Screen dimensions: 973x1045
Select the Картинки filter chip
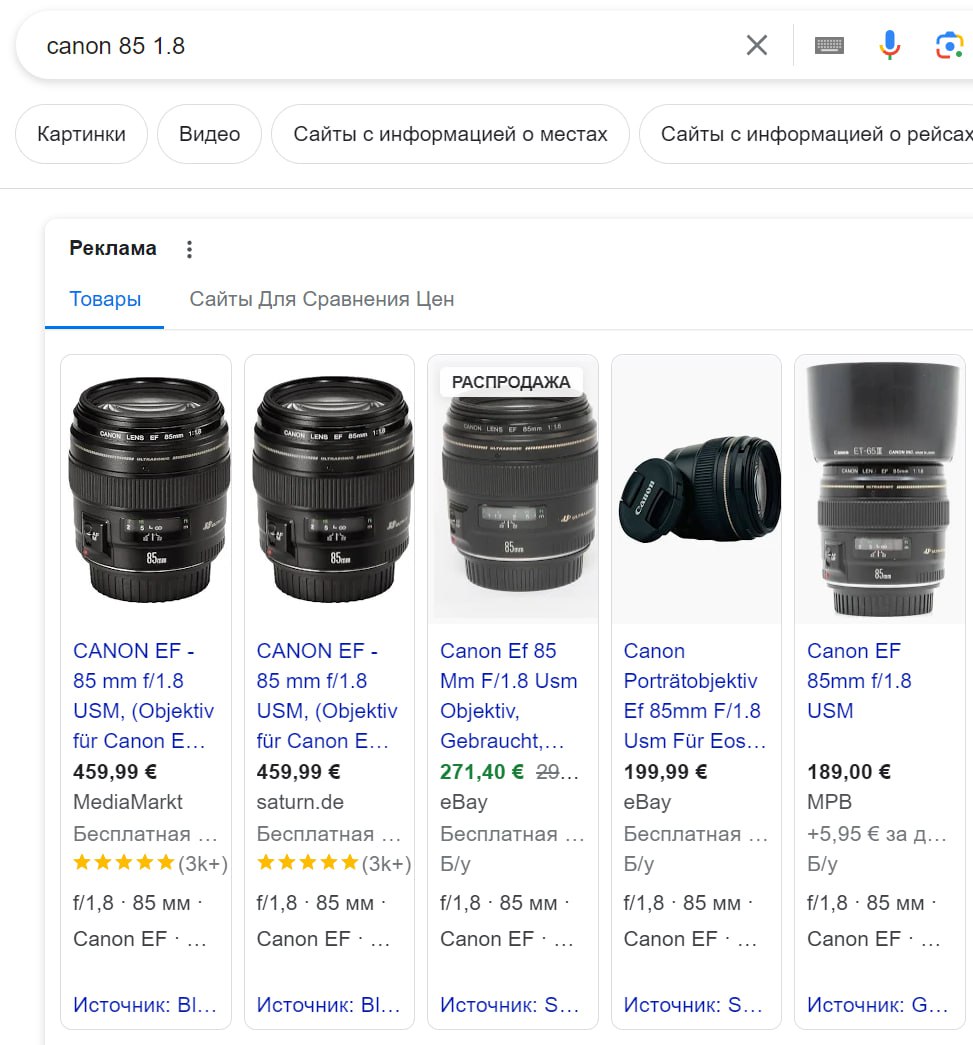tap(81, 134)
